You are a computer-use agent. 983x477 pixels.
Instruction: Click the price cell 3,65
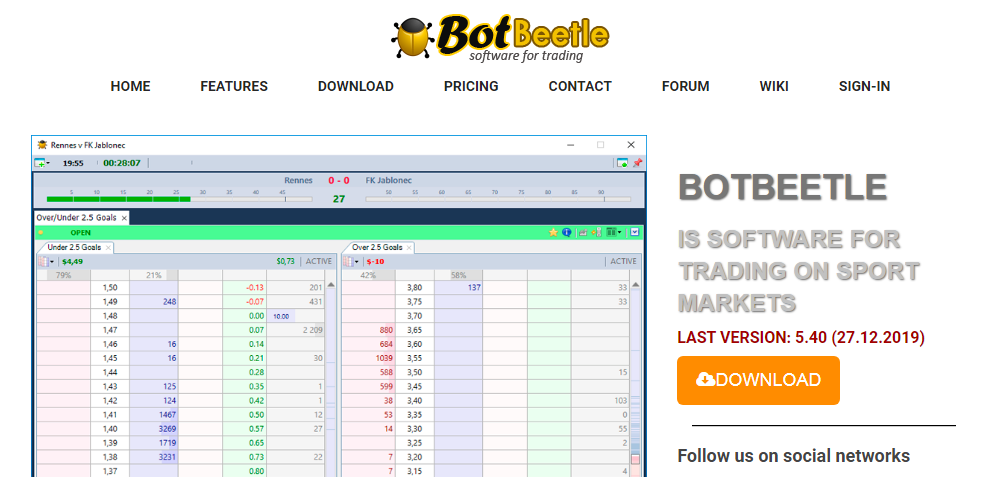414,330
